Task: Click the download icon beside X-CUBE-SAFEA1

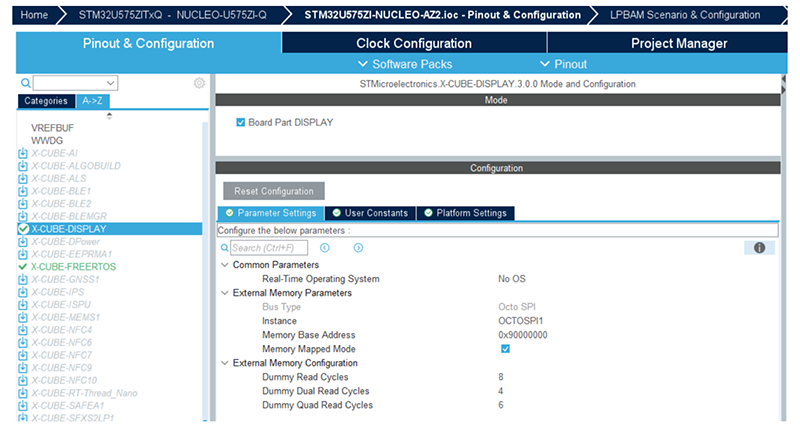Action: (x=22, y=406)
